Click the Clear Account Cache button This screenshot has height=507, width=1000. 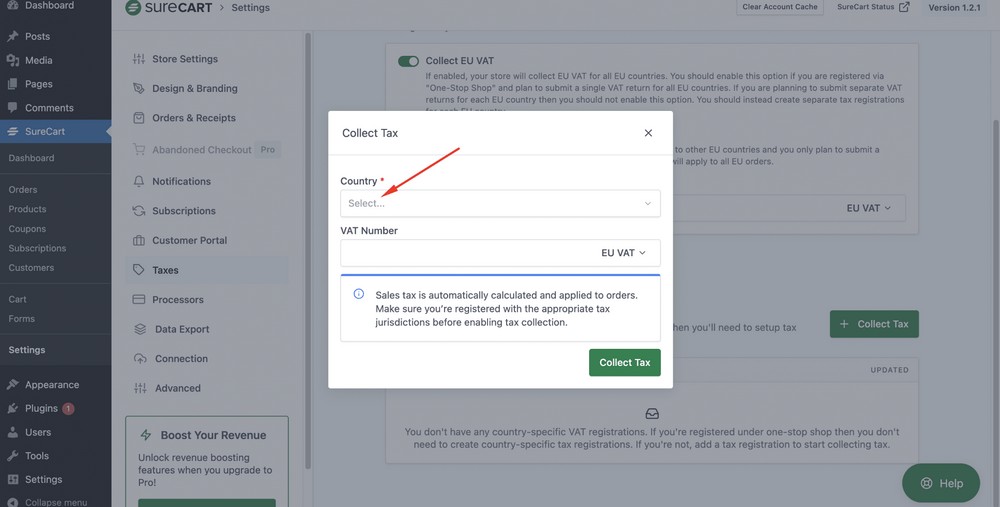[780, 7]
